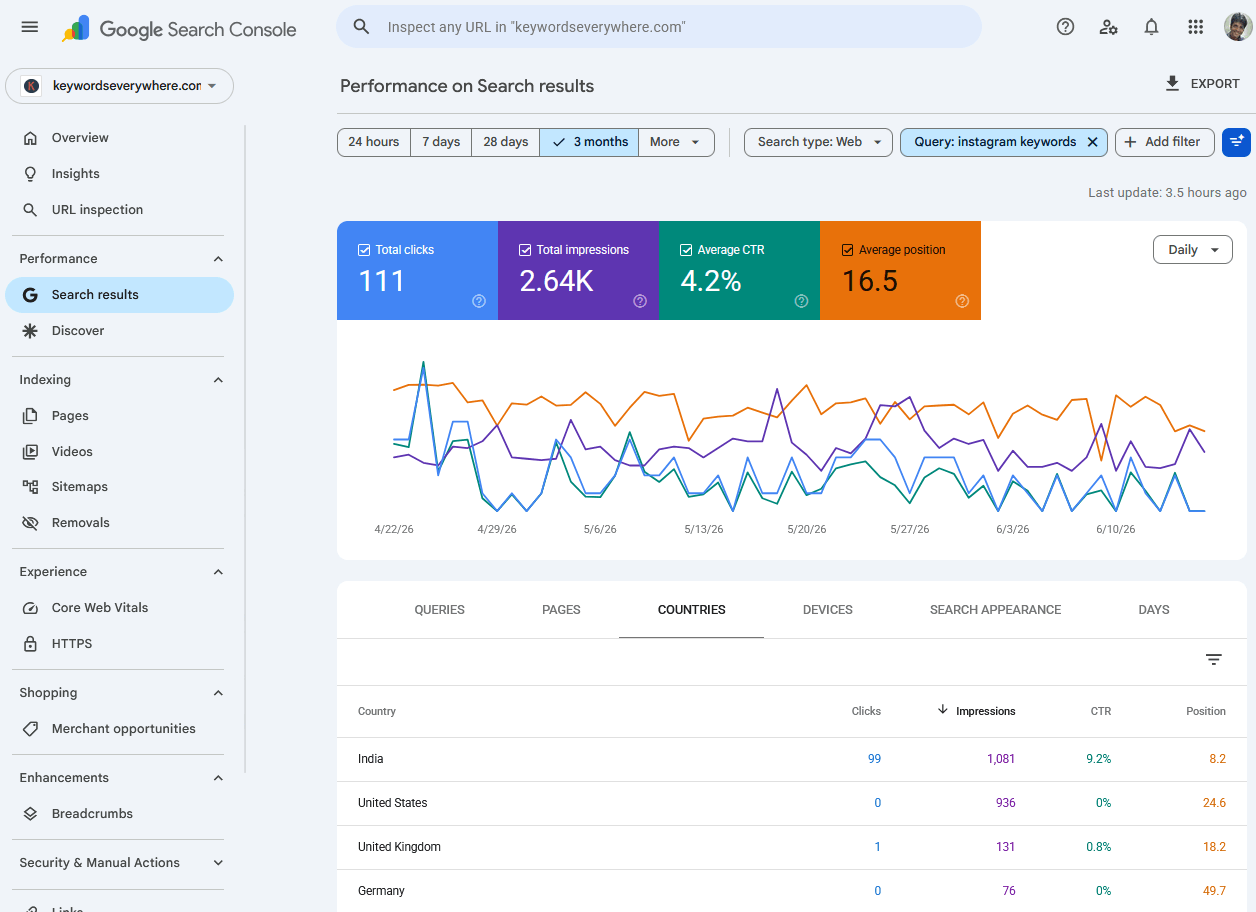Click the Overview home icon
This screenshot has height=912, width=1256.
pyautogui.click(x=30, y=138)
